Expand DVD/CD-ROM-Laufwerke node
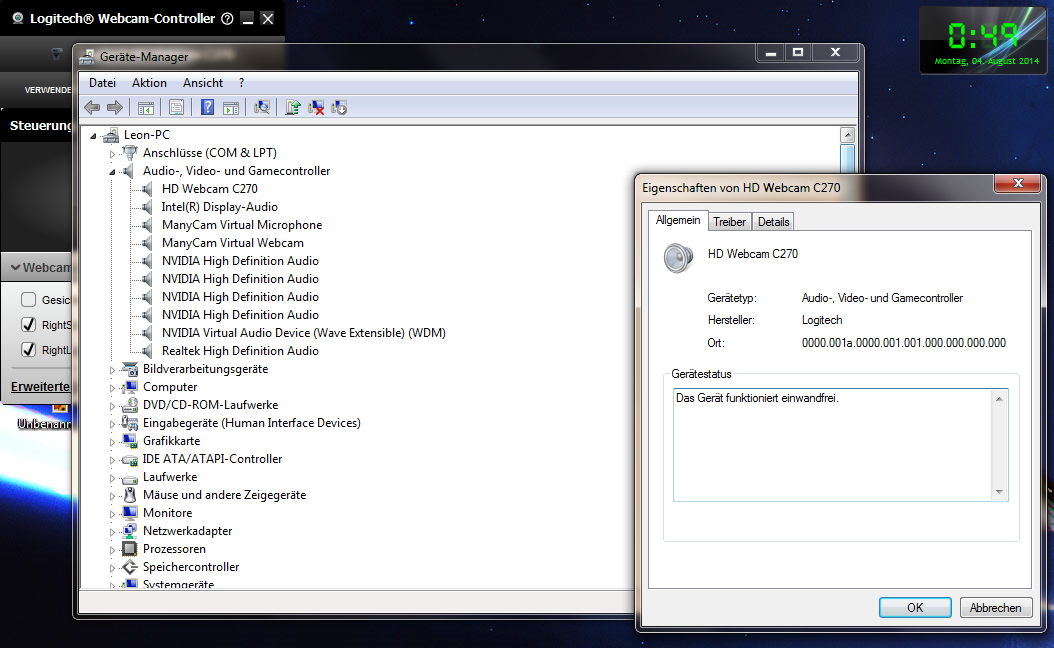This screenshot has width=1054, height=648. tap(112, 406)
